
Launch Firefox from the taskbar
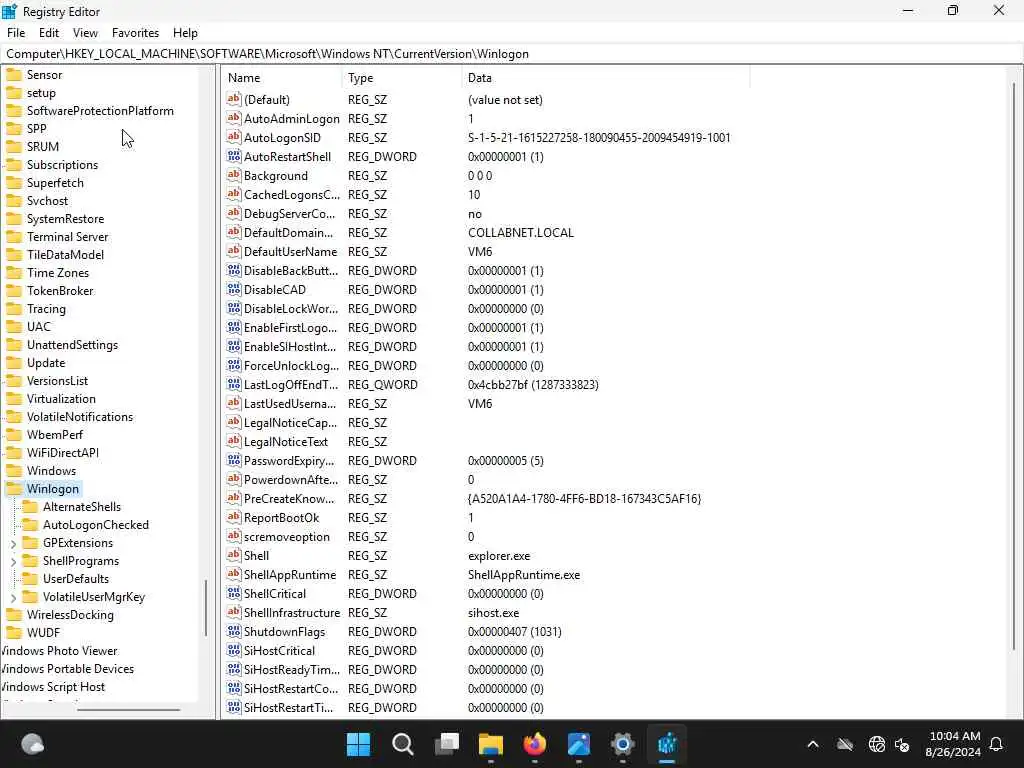click(x=535, y=744)
